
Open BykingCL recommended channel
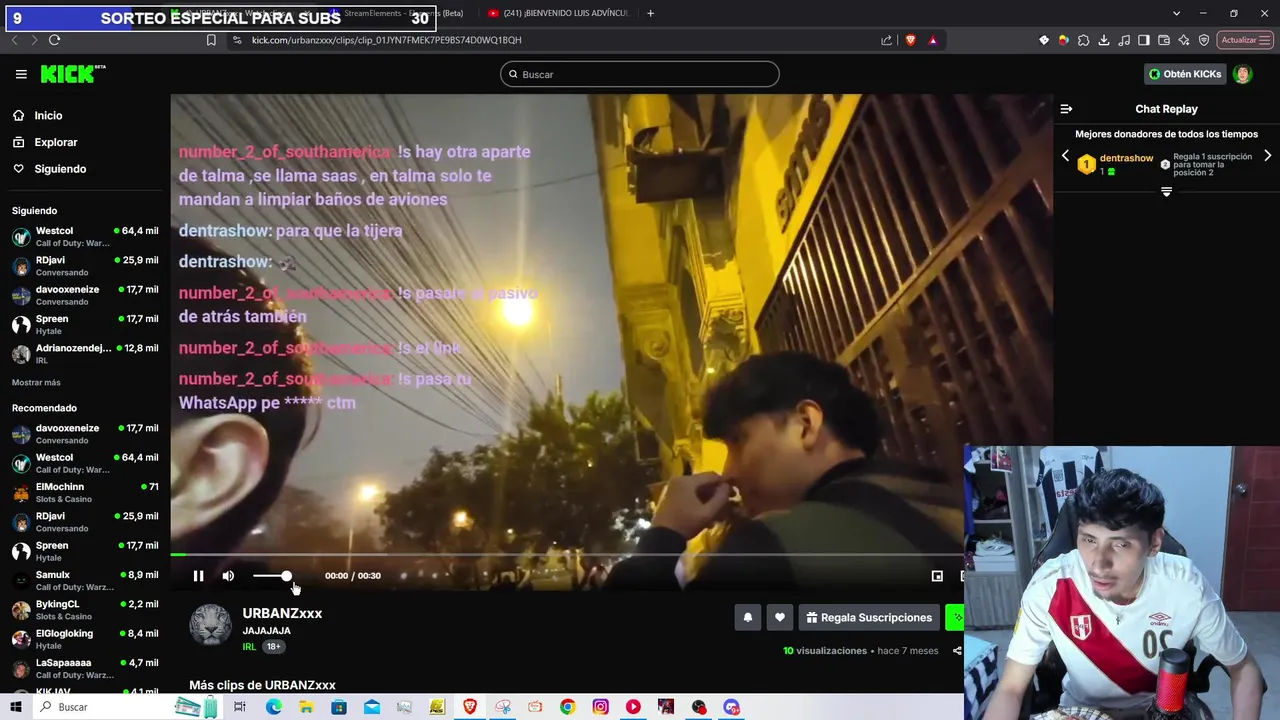point(85,610)
